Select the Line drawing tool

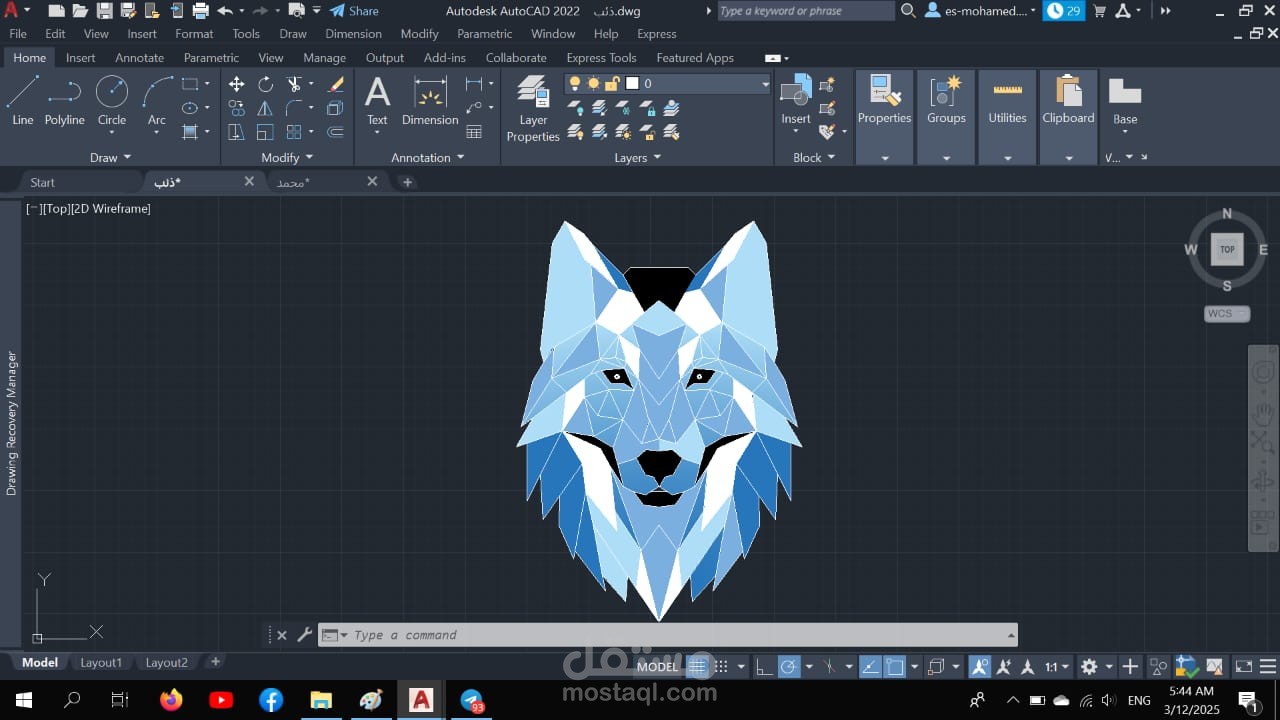pos(22,100)
